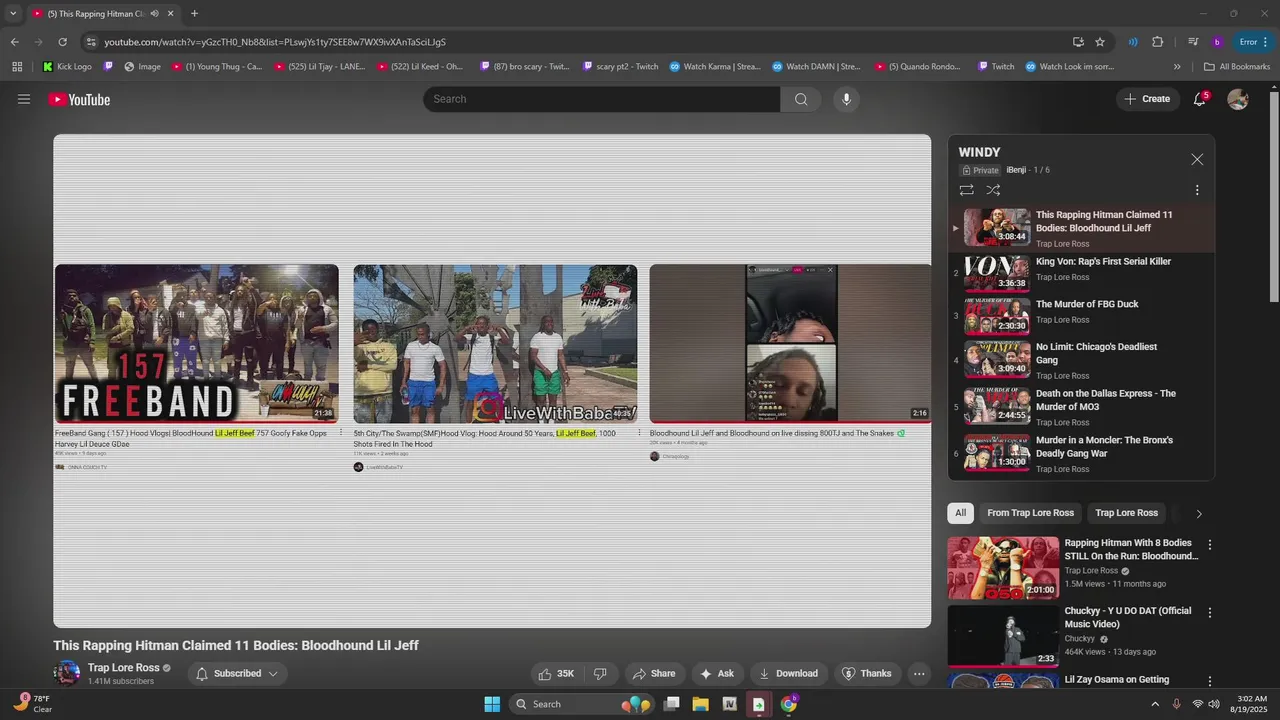Send Thanks to the creator

pos(866,673)
